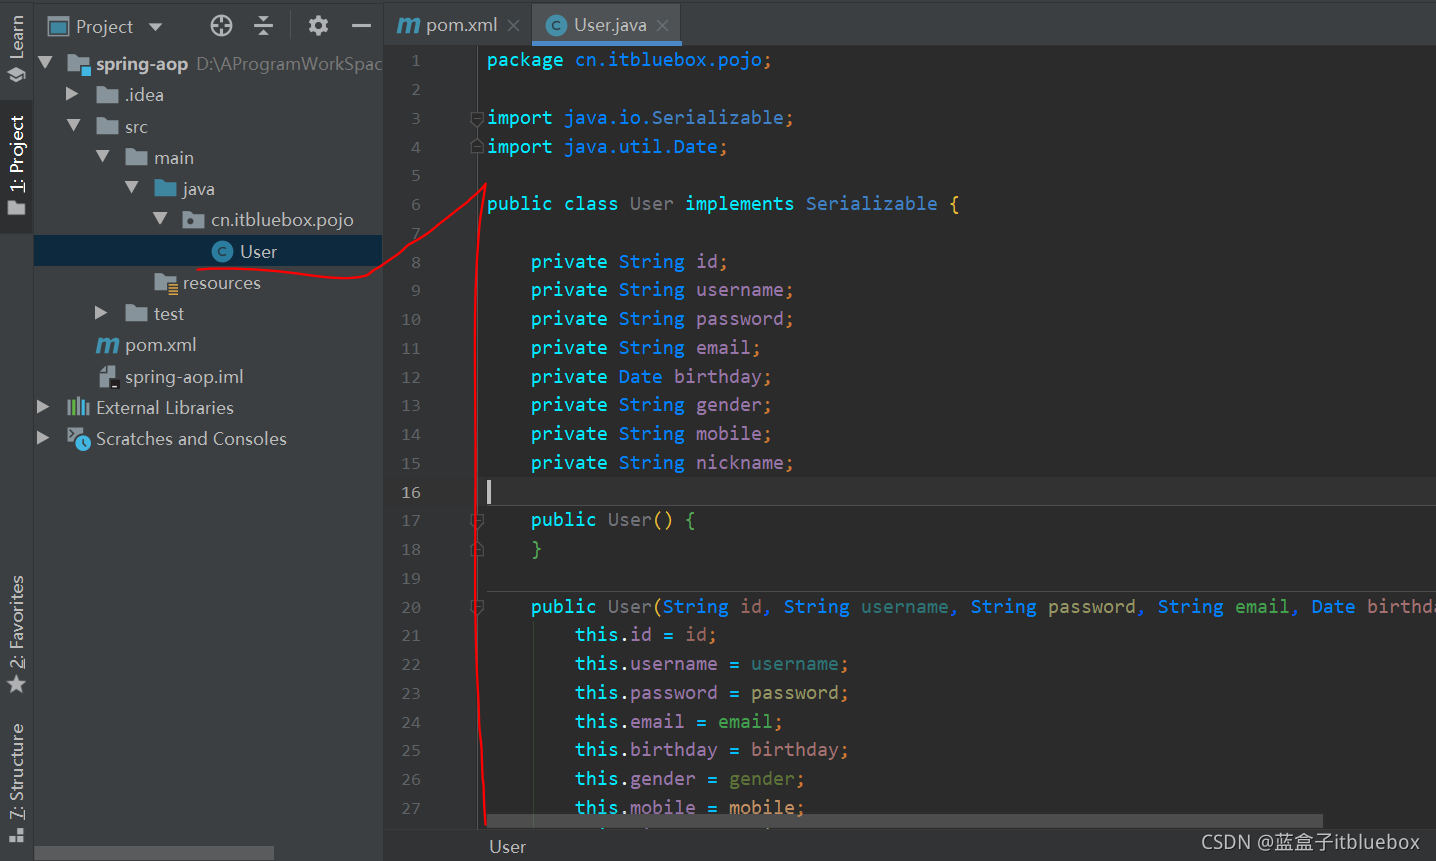Click the External Libraries icon
The width and height of the screenshot is (1436, 861).
pyautogui.click(x=78, y=407)
